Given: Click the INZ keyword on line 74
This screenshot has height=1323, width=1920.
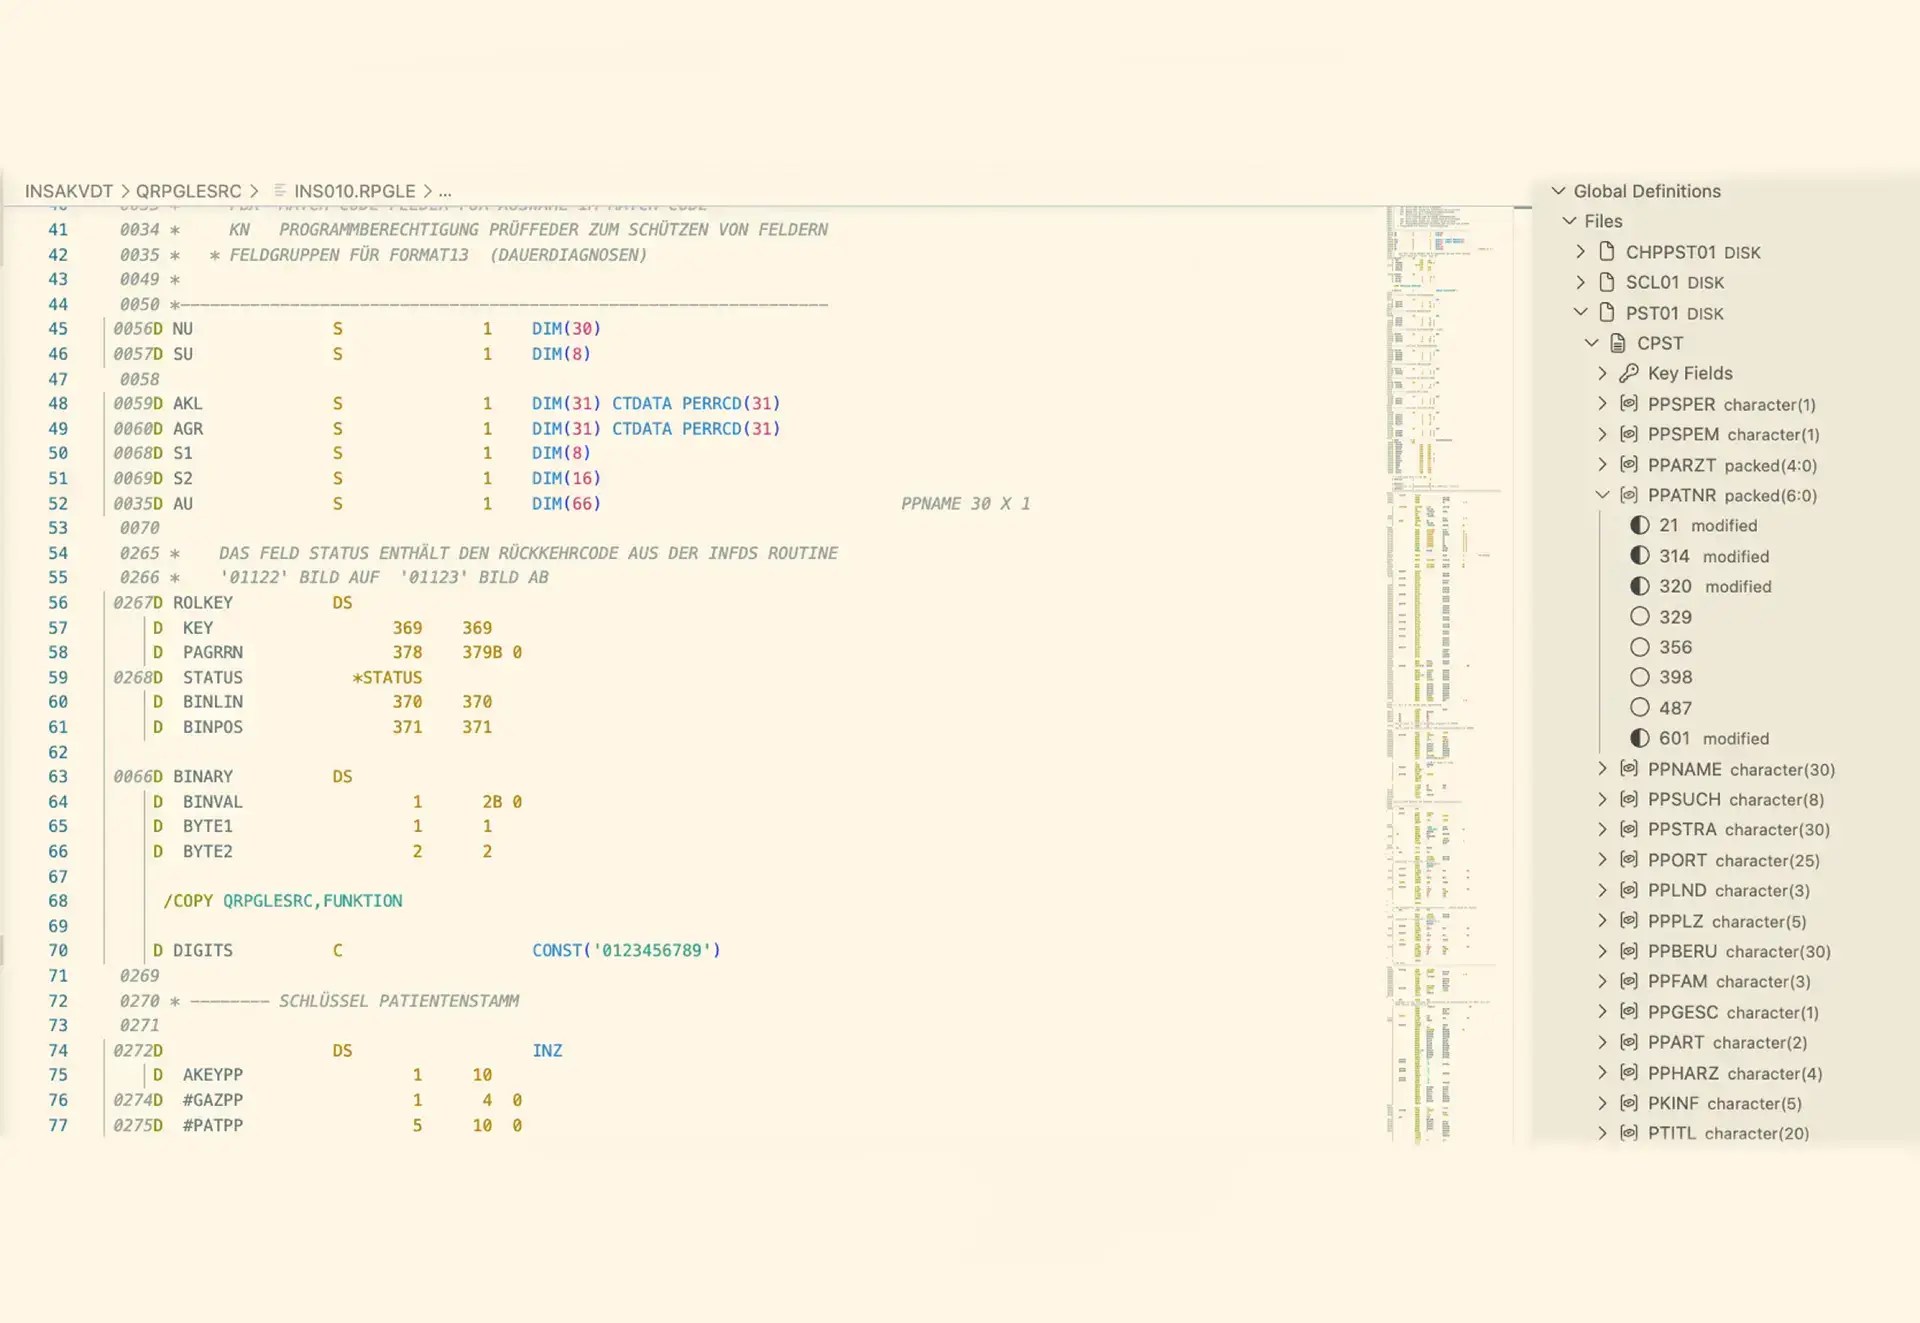Looking at the screenshot, I should 547,1051.
